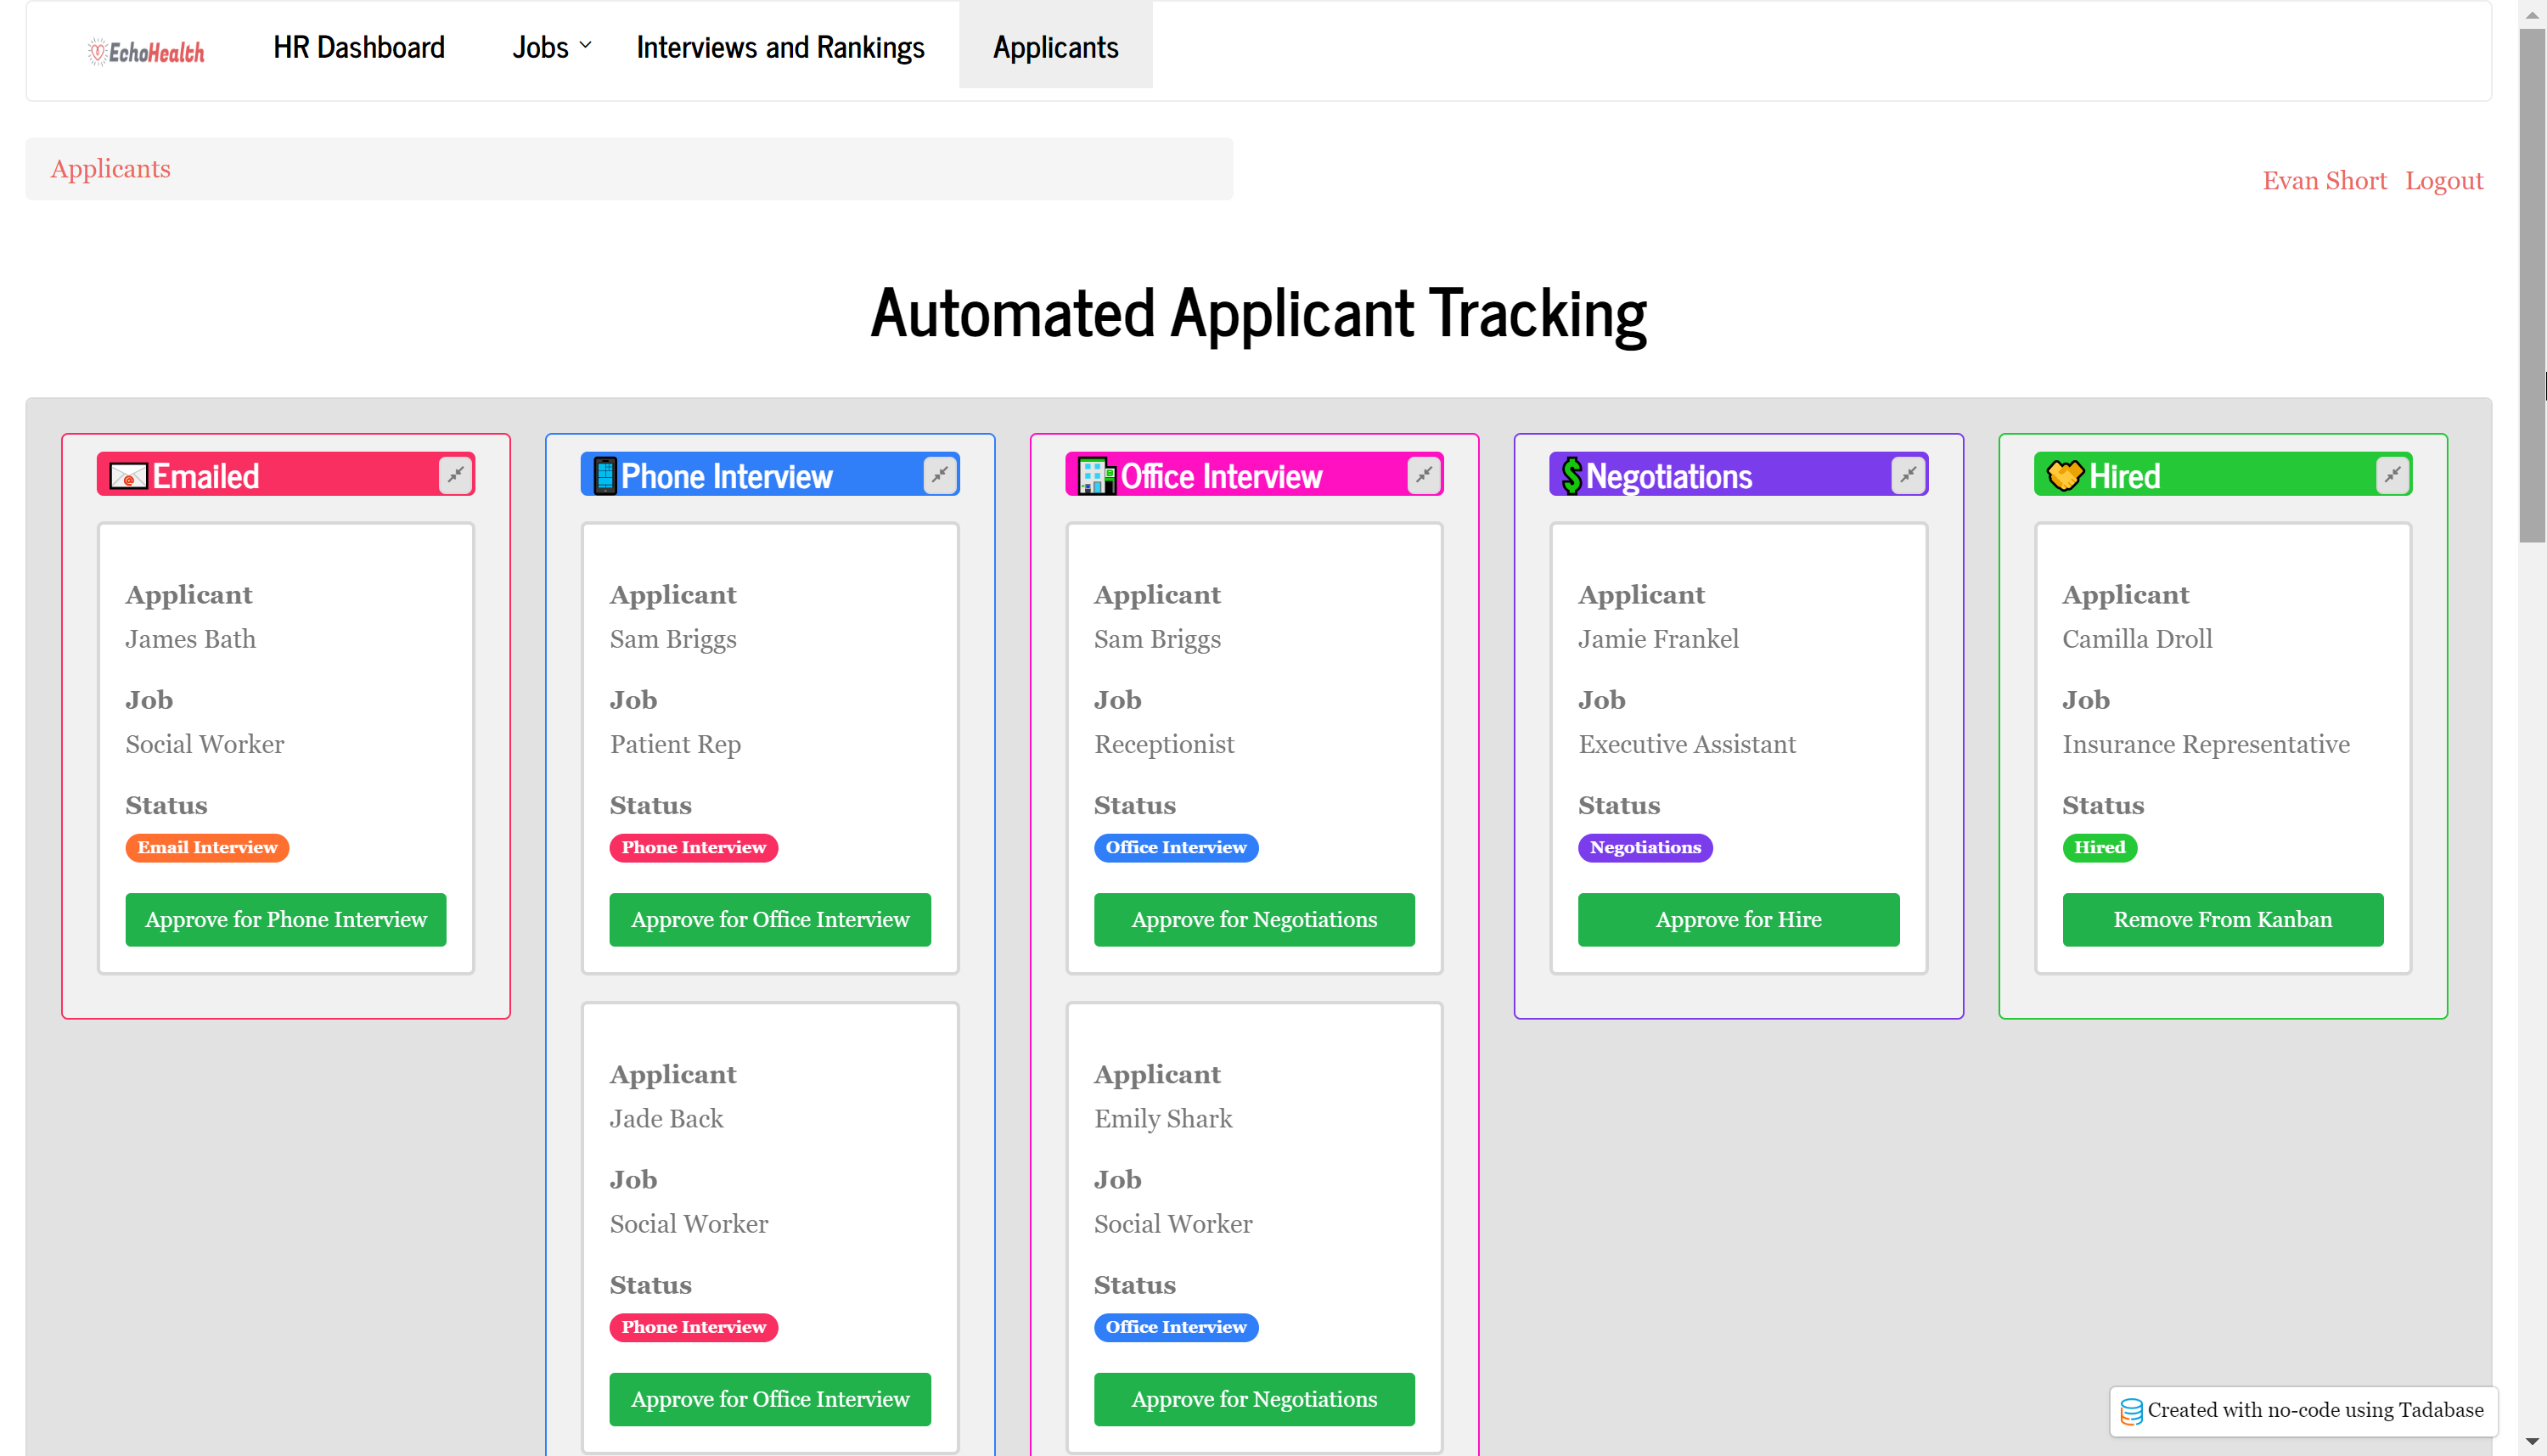
Task: Approve Sam Briggs Patient Rep for Office Interview
Action: [770, 919]
